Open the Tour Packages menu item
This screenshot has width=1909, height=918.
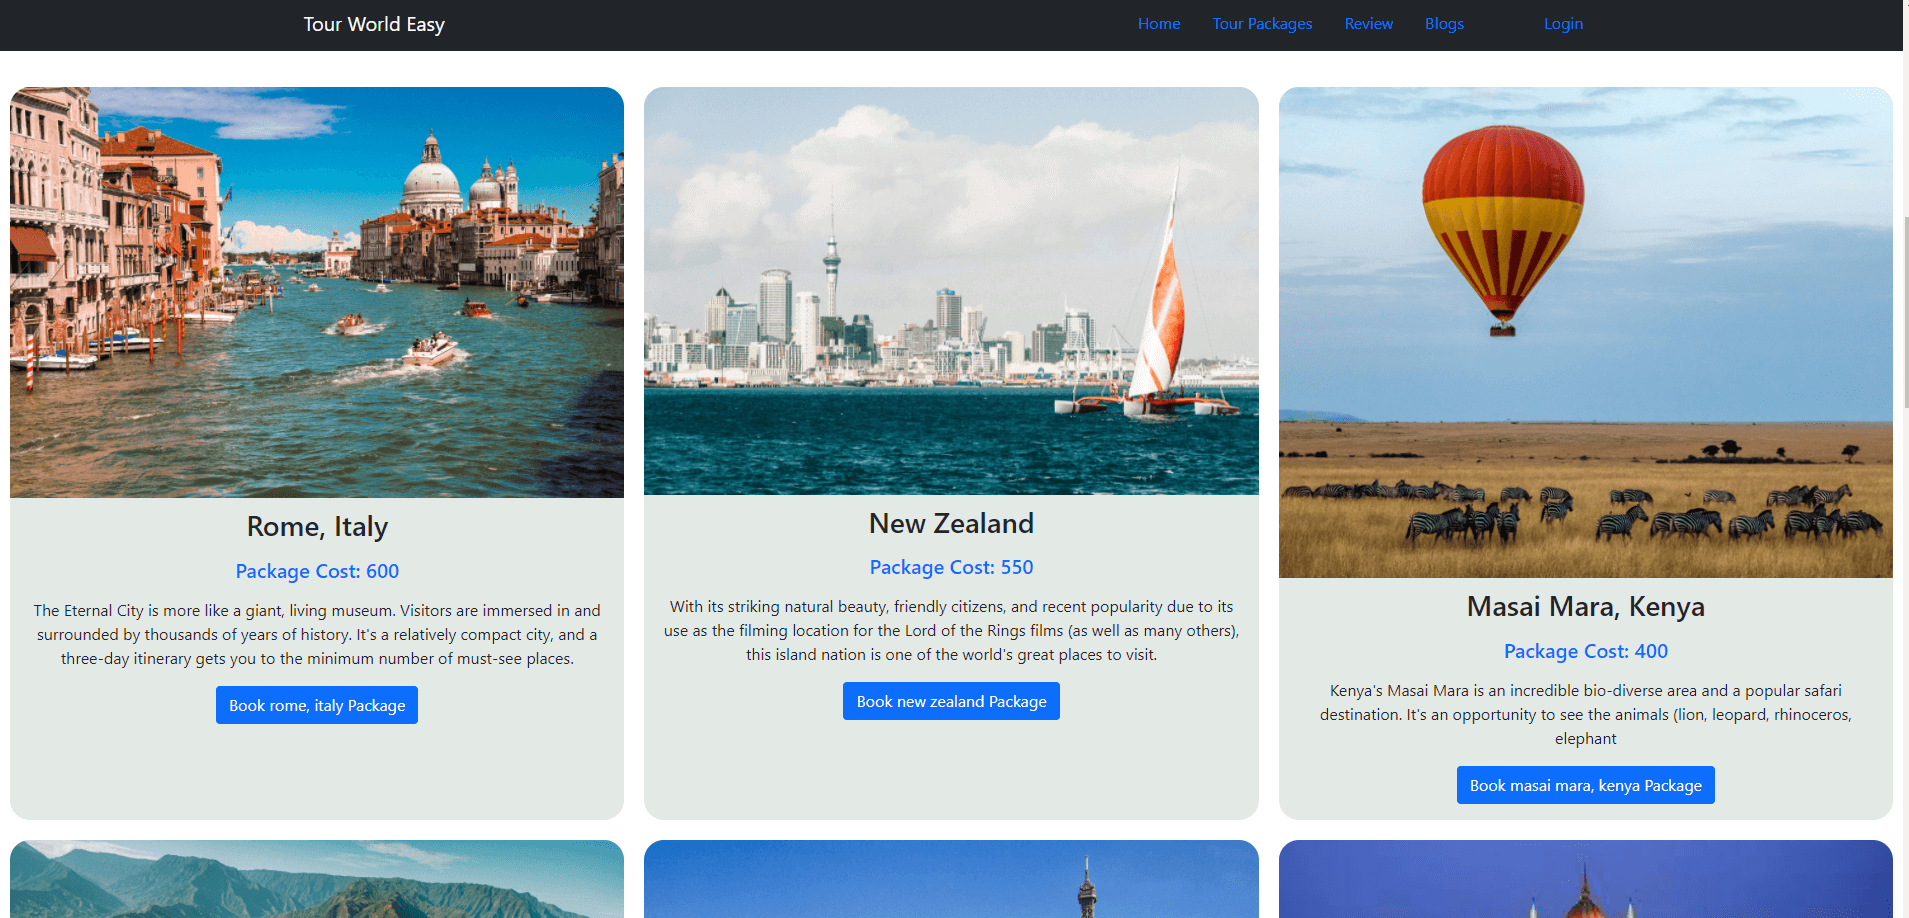pyautogui.click(x=1262, y=24)
